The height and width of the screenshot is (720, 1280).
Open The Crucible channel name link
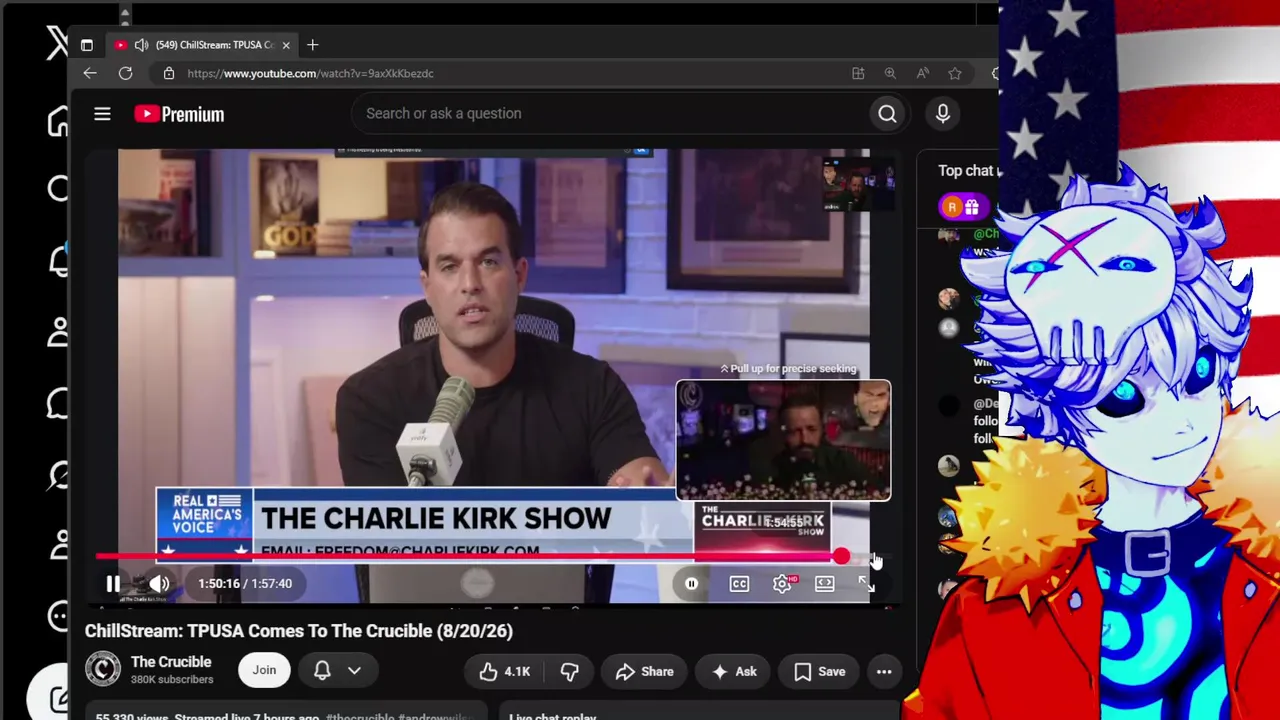tap(171, 662)
